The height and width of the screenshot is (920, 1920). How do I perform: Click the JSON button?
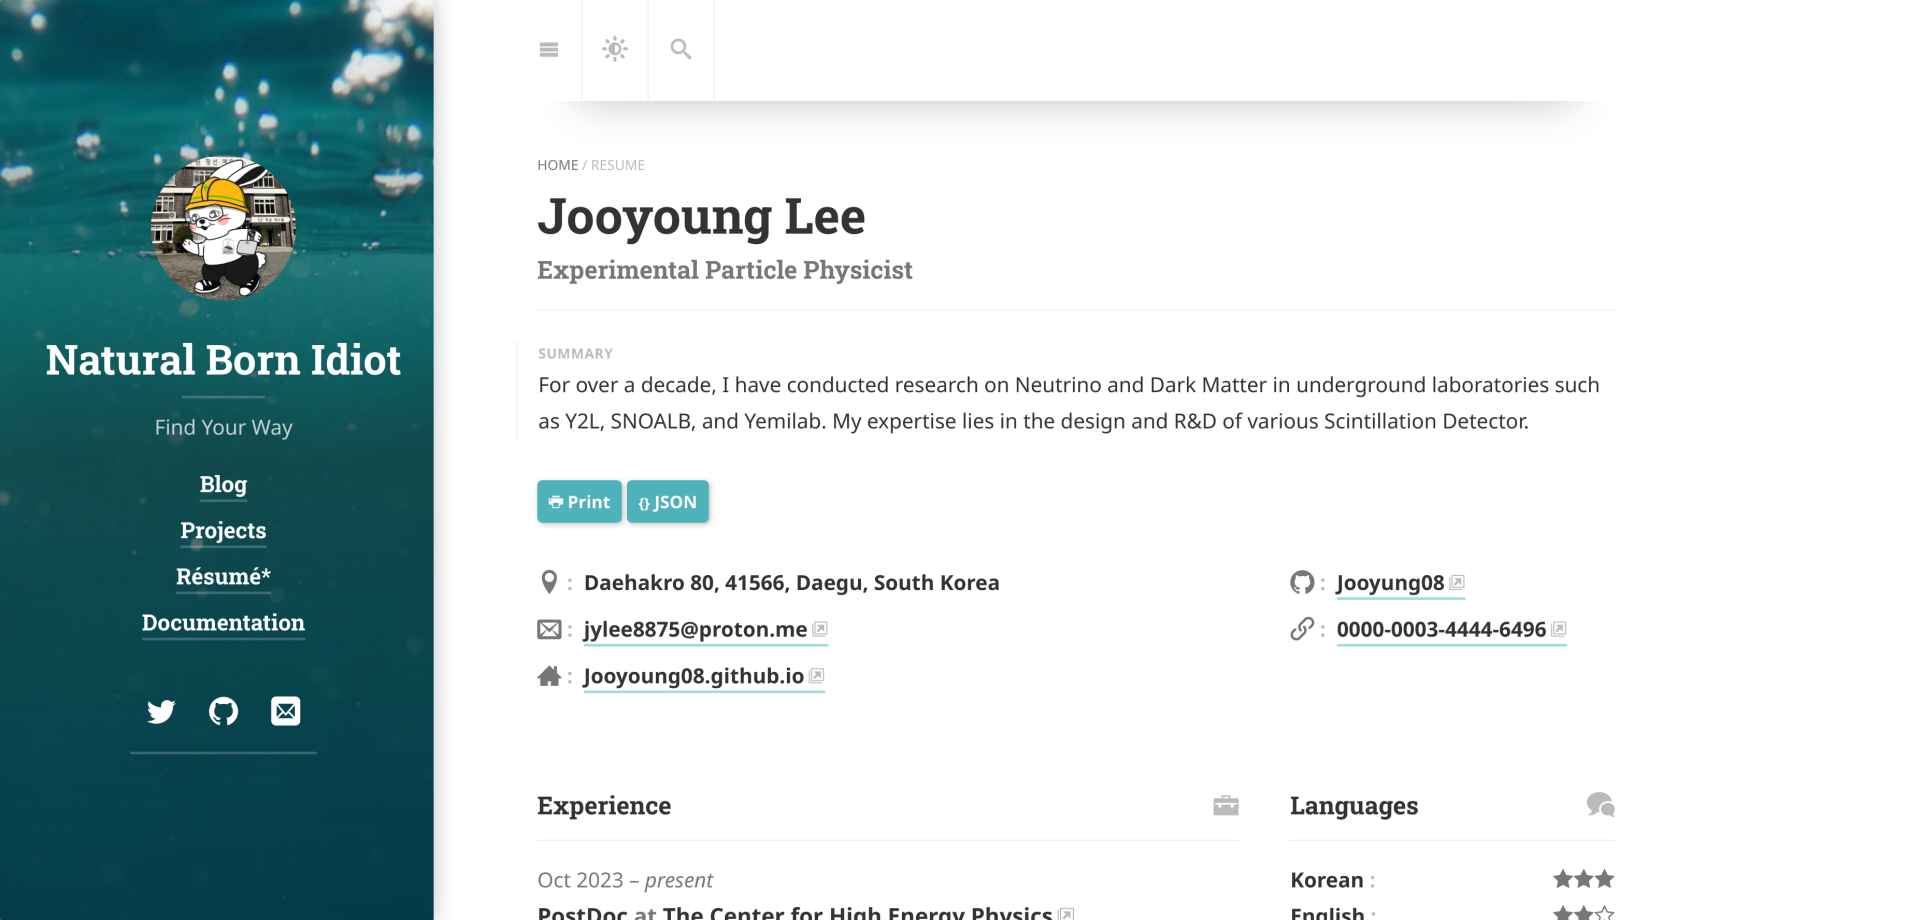(x=667, y=501)
